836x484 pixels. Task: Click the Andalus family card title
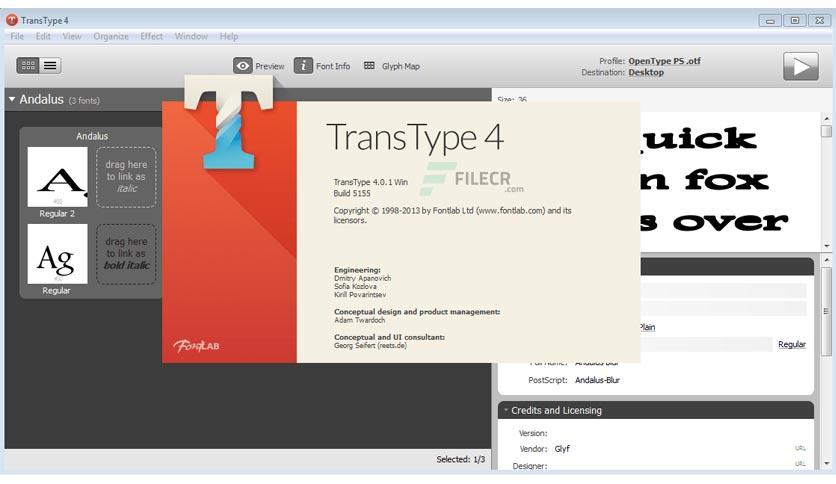coord(92,136)
